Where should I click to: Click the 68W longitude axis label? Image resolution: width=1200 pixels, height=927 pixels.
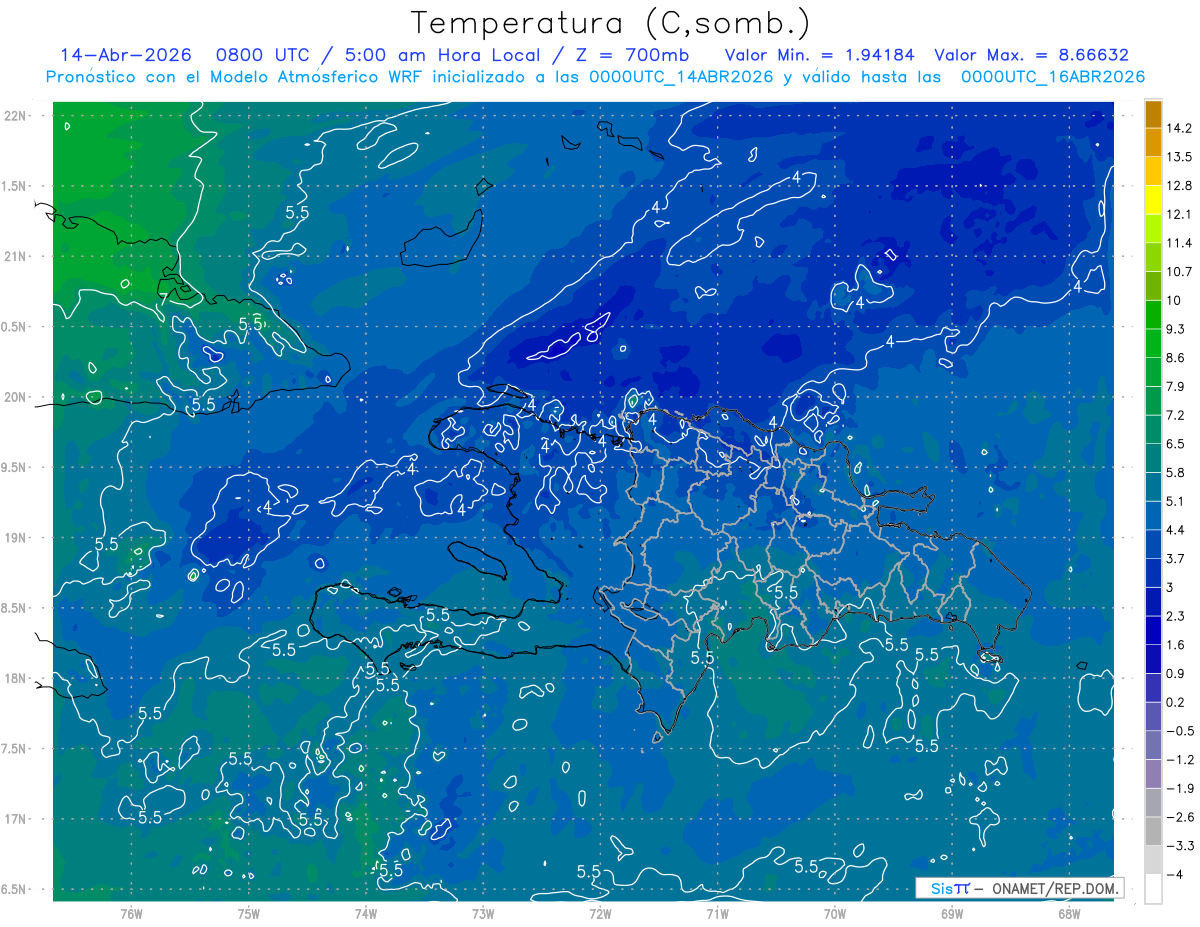click(1068, 913)
